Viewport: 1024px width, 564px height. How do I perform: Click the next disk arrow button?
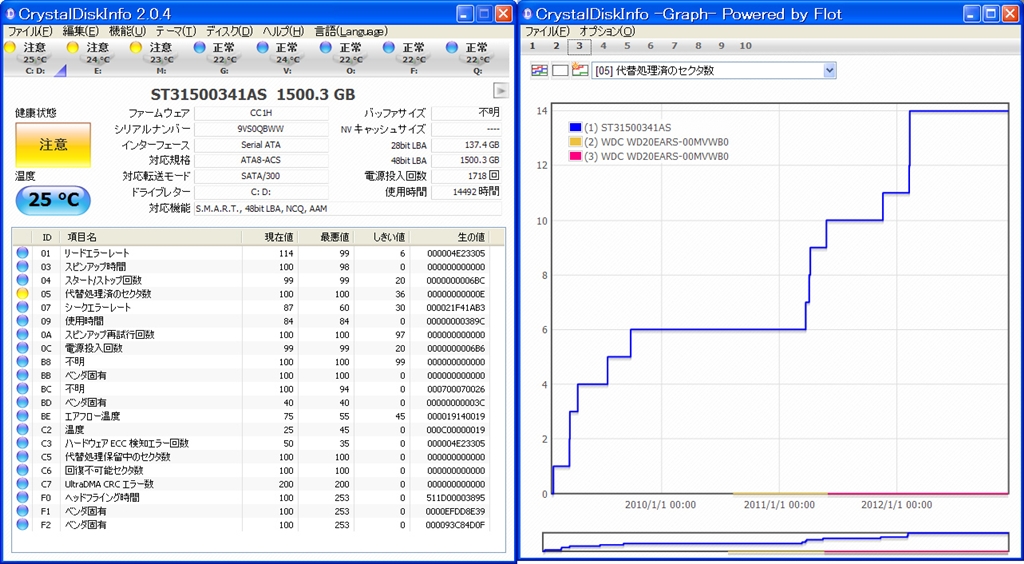click(500, 89)
